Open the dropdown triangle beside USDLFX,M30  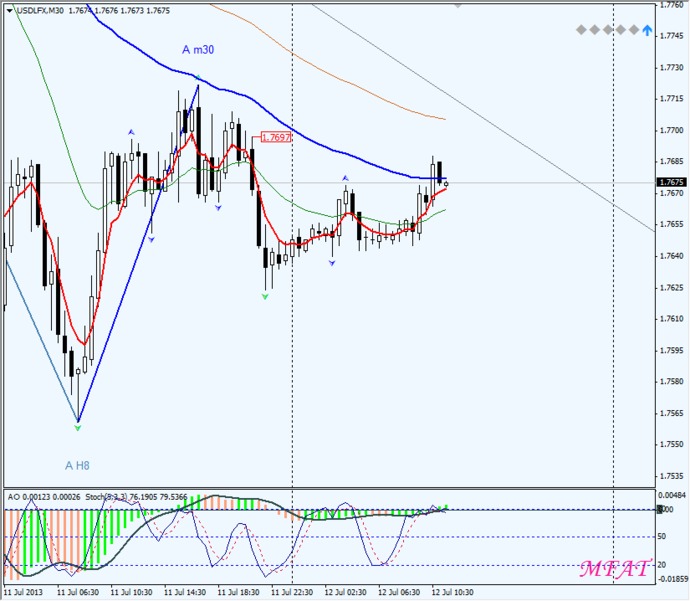pyautogui.click(x=10, y=11)
